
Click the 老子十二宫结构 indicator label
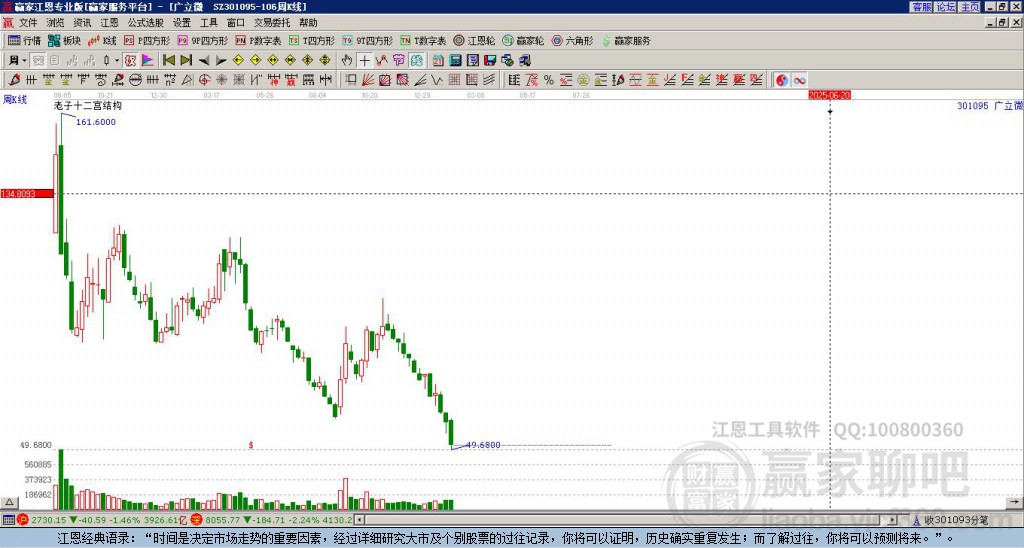88,105
